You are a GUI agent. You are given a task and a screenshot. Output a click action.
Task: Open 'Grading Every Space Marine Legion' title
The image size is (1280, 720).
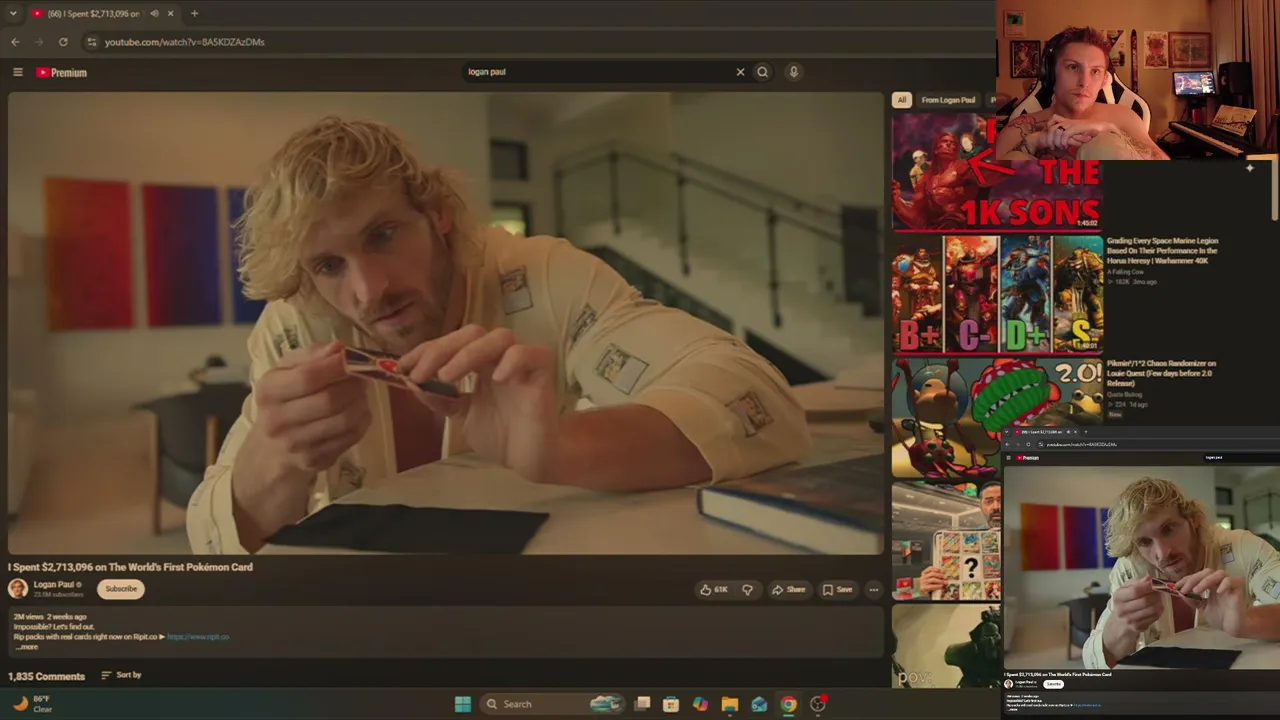[x=1162, y=251]
